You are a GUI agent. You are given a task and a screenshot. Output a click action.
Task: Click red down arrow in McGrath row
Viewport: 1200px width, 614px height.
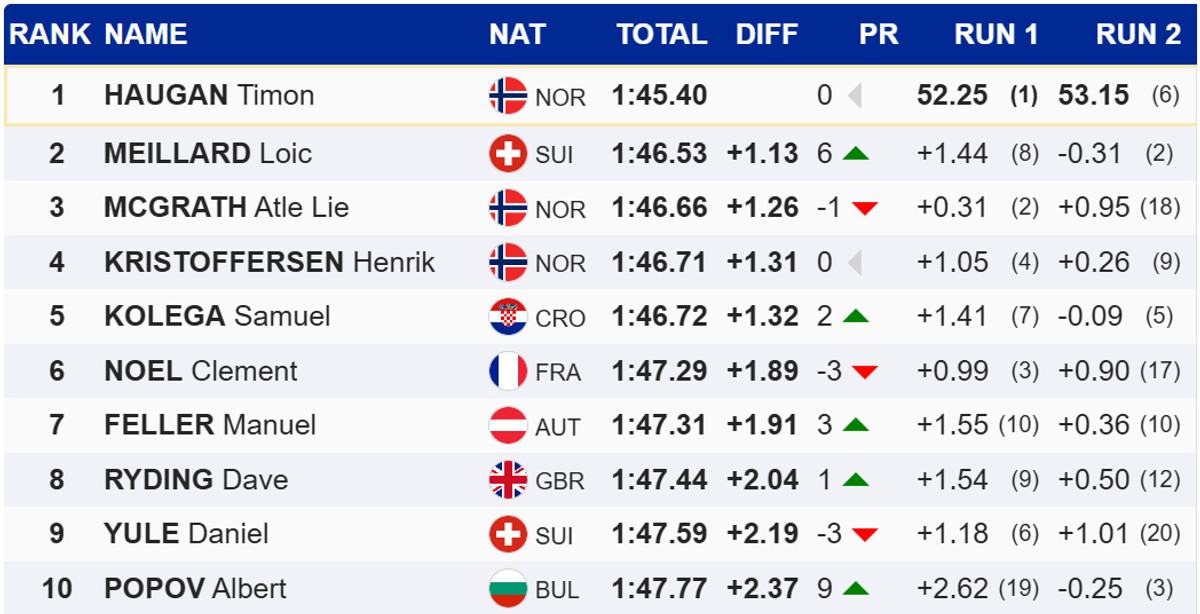864,208
